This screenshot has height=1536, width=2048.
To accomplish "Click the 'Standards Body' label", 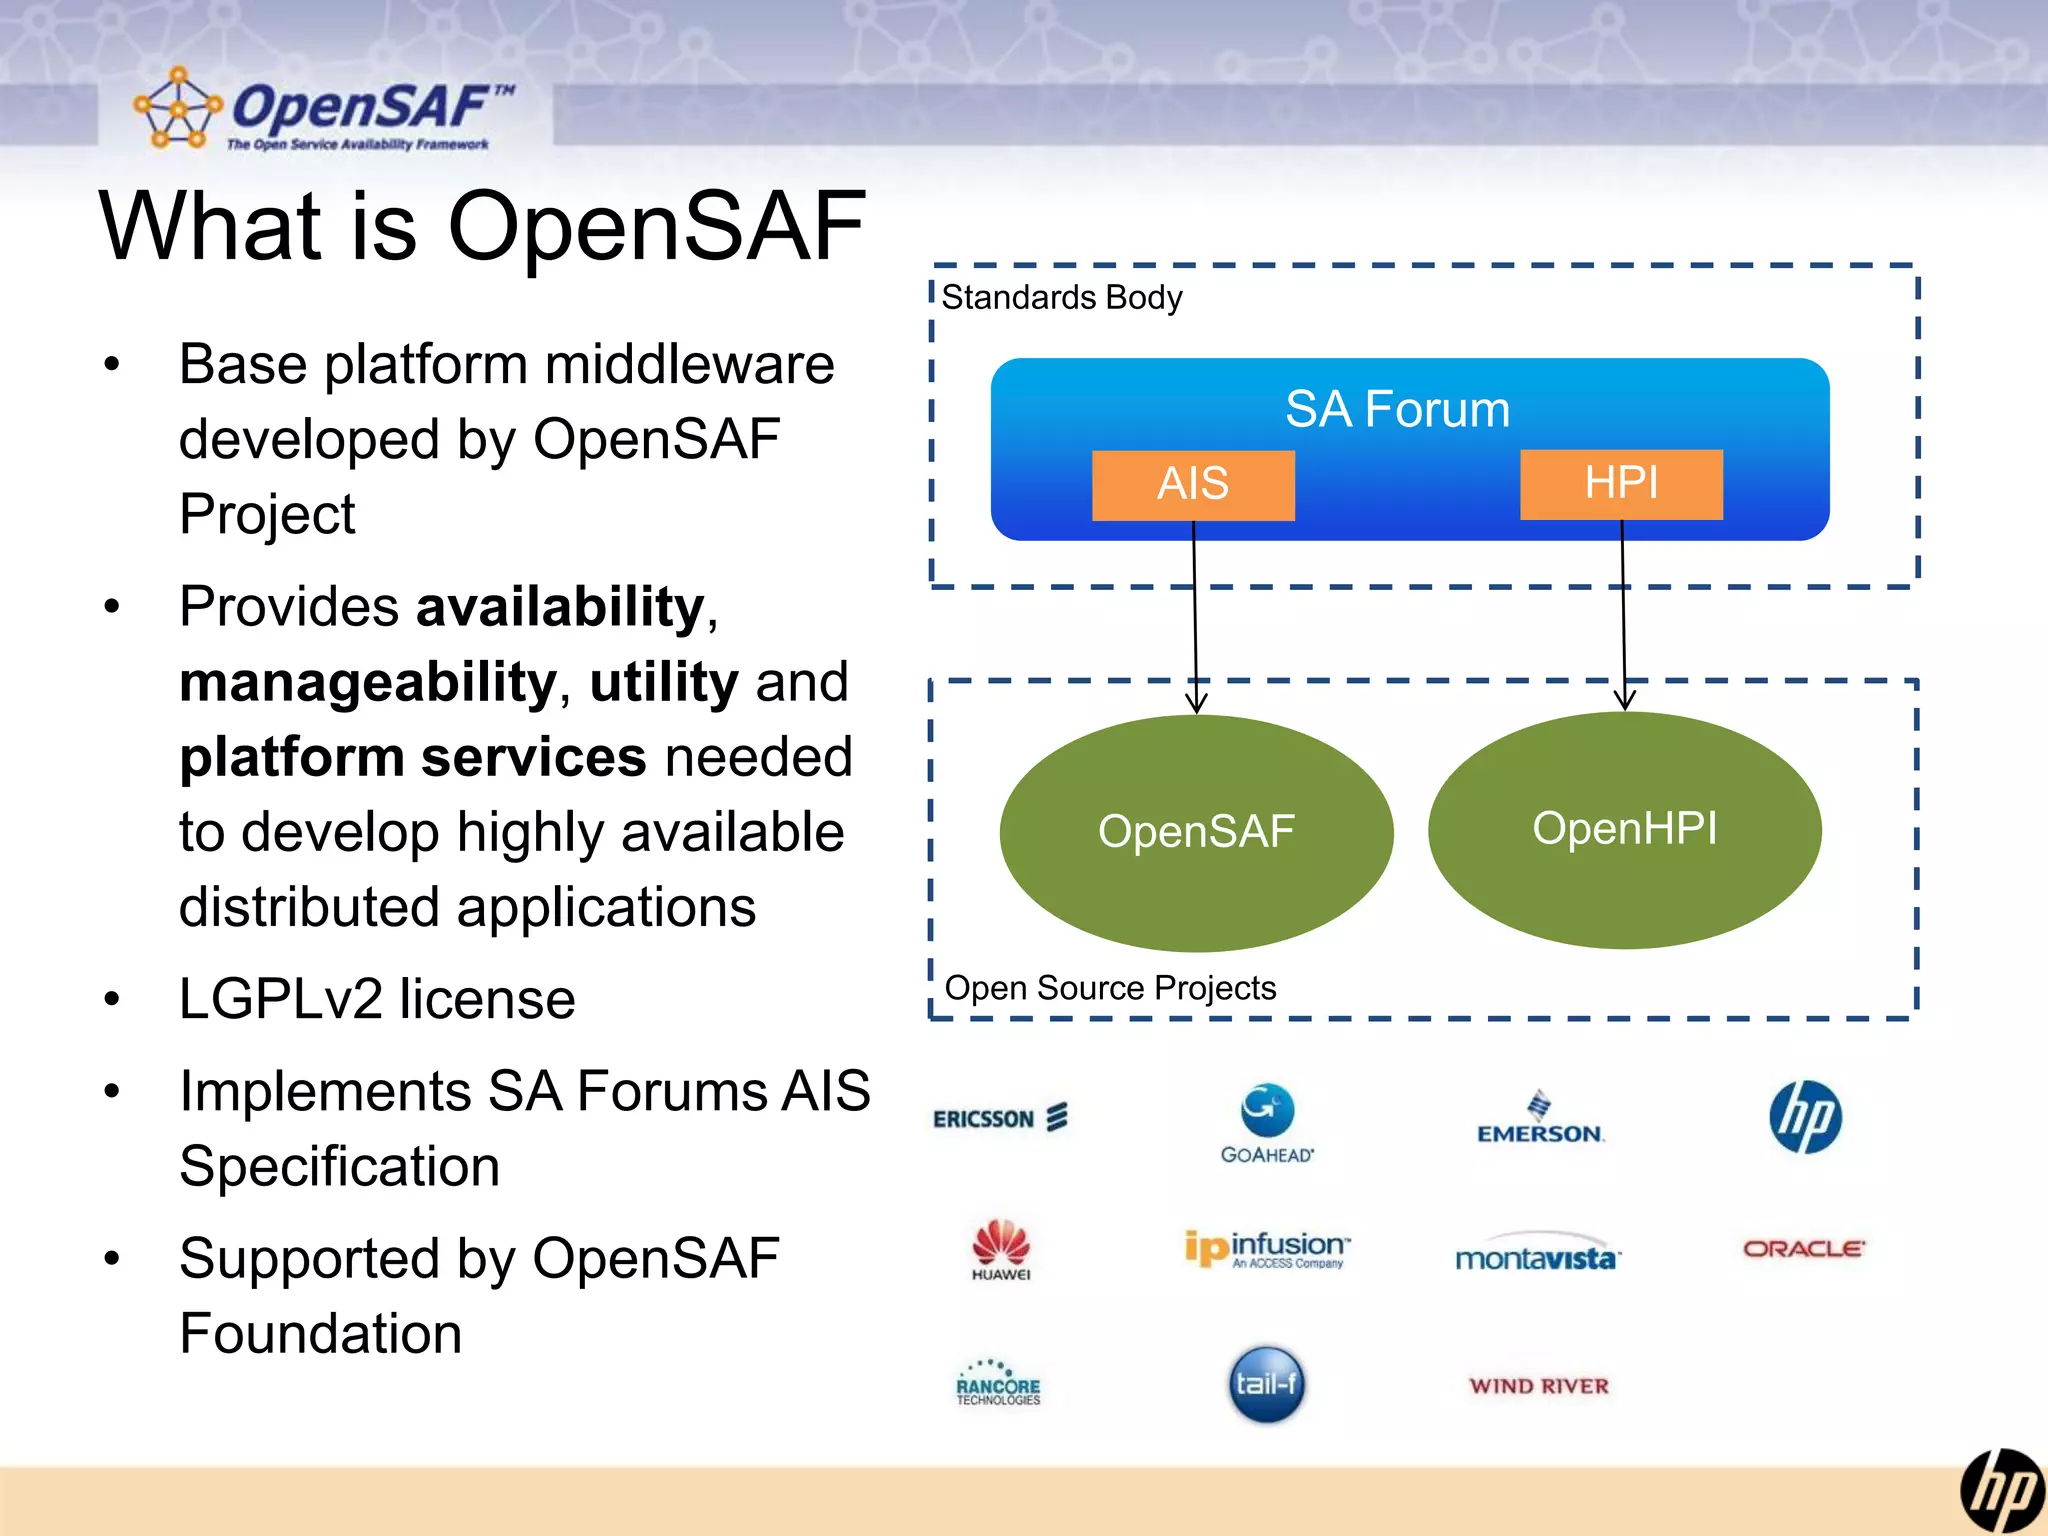I will (1062, 298).
